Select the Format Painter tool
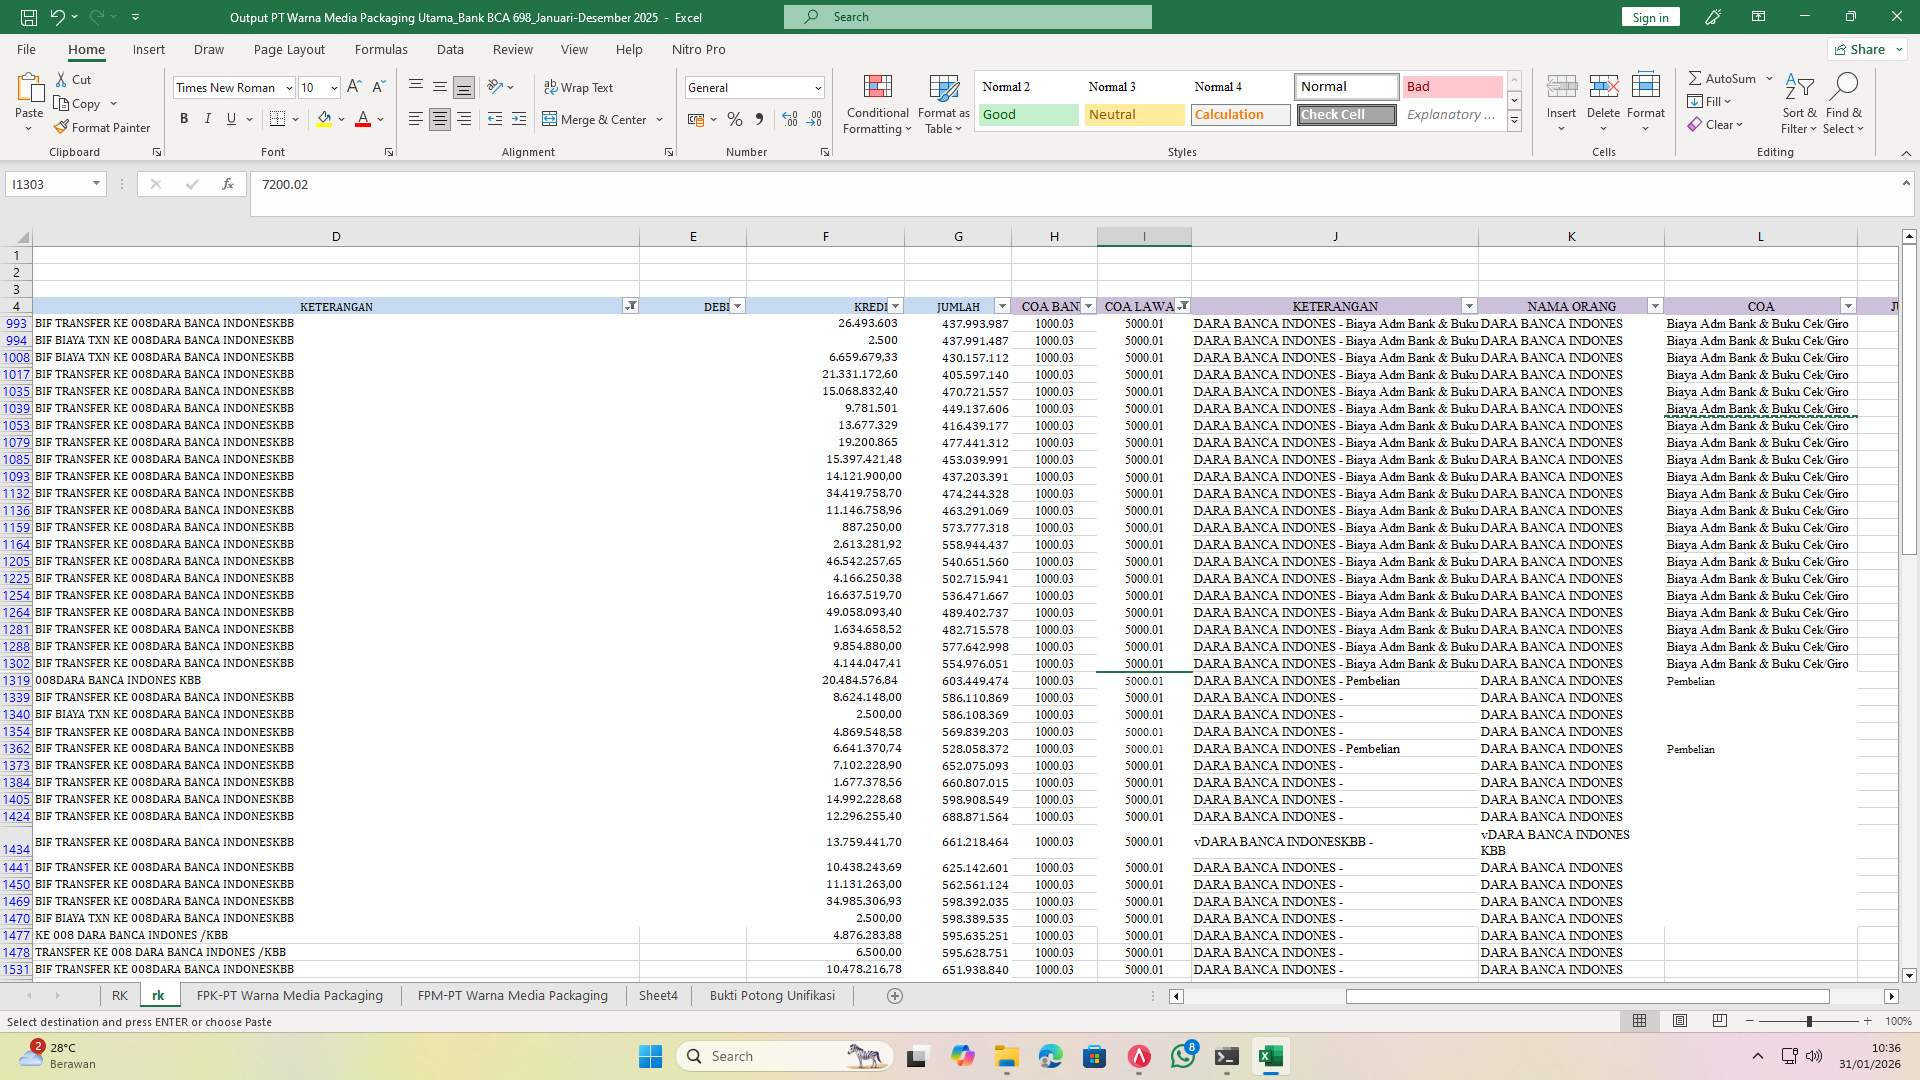The width and height of the screenshot is (1920, 1080). click(x=103, y=127)
